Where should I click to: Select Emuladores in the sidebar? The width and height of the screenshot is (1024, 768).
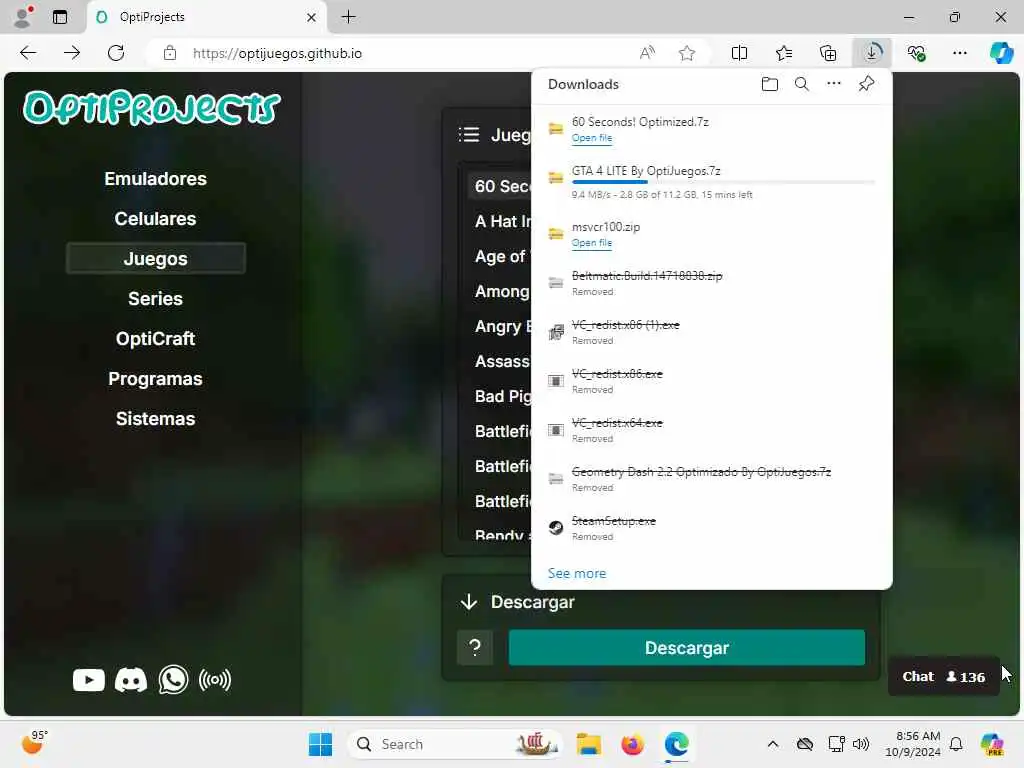pos(155,179)
